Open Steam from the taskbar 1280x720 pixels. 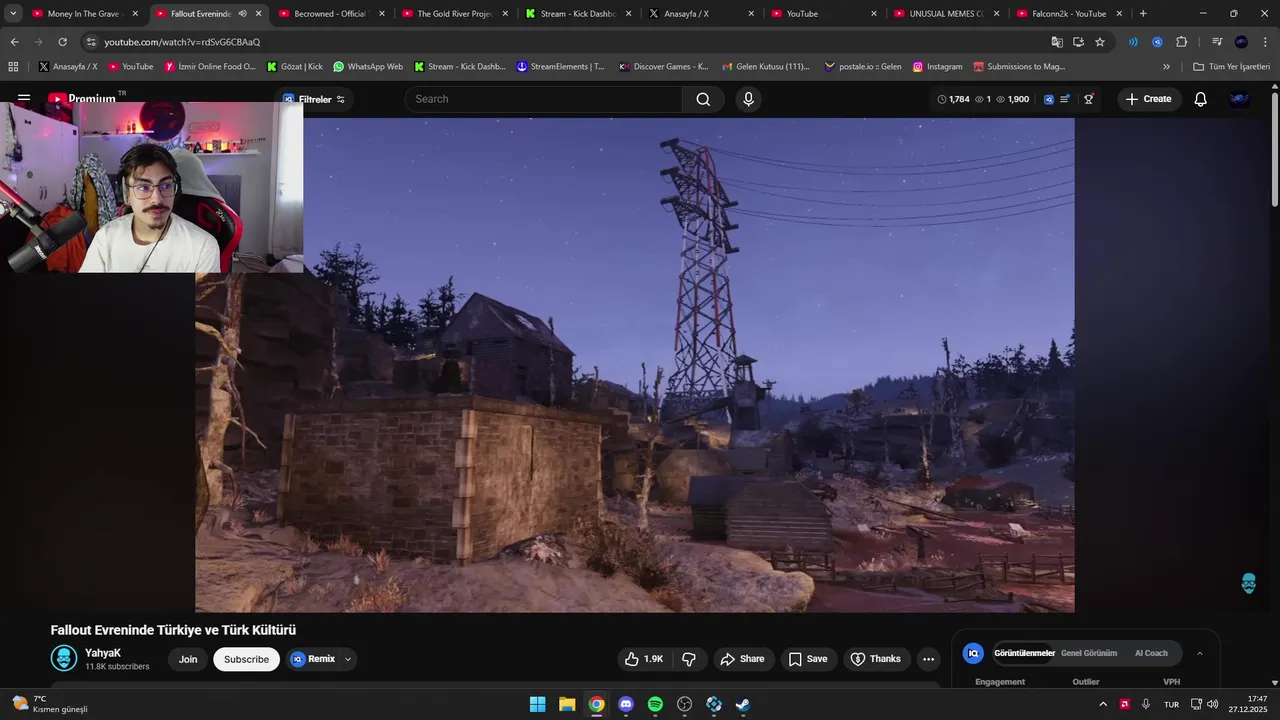743,704
